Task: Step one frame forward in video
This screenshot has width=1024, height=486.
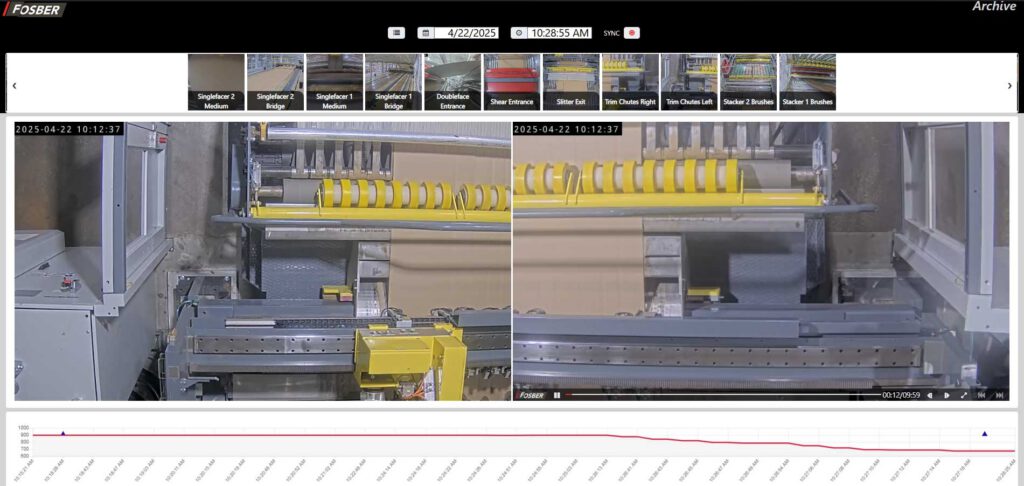Action: click(947, 395)
